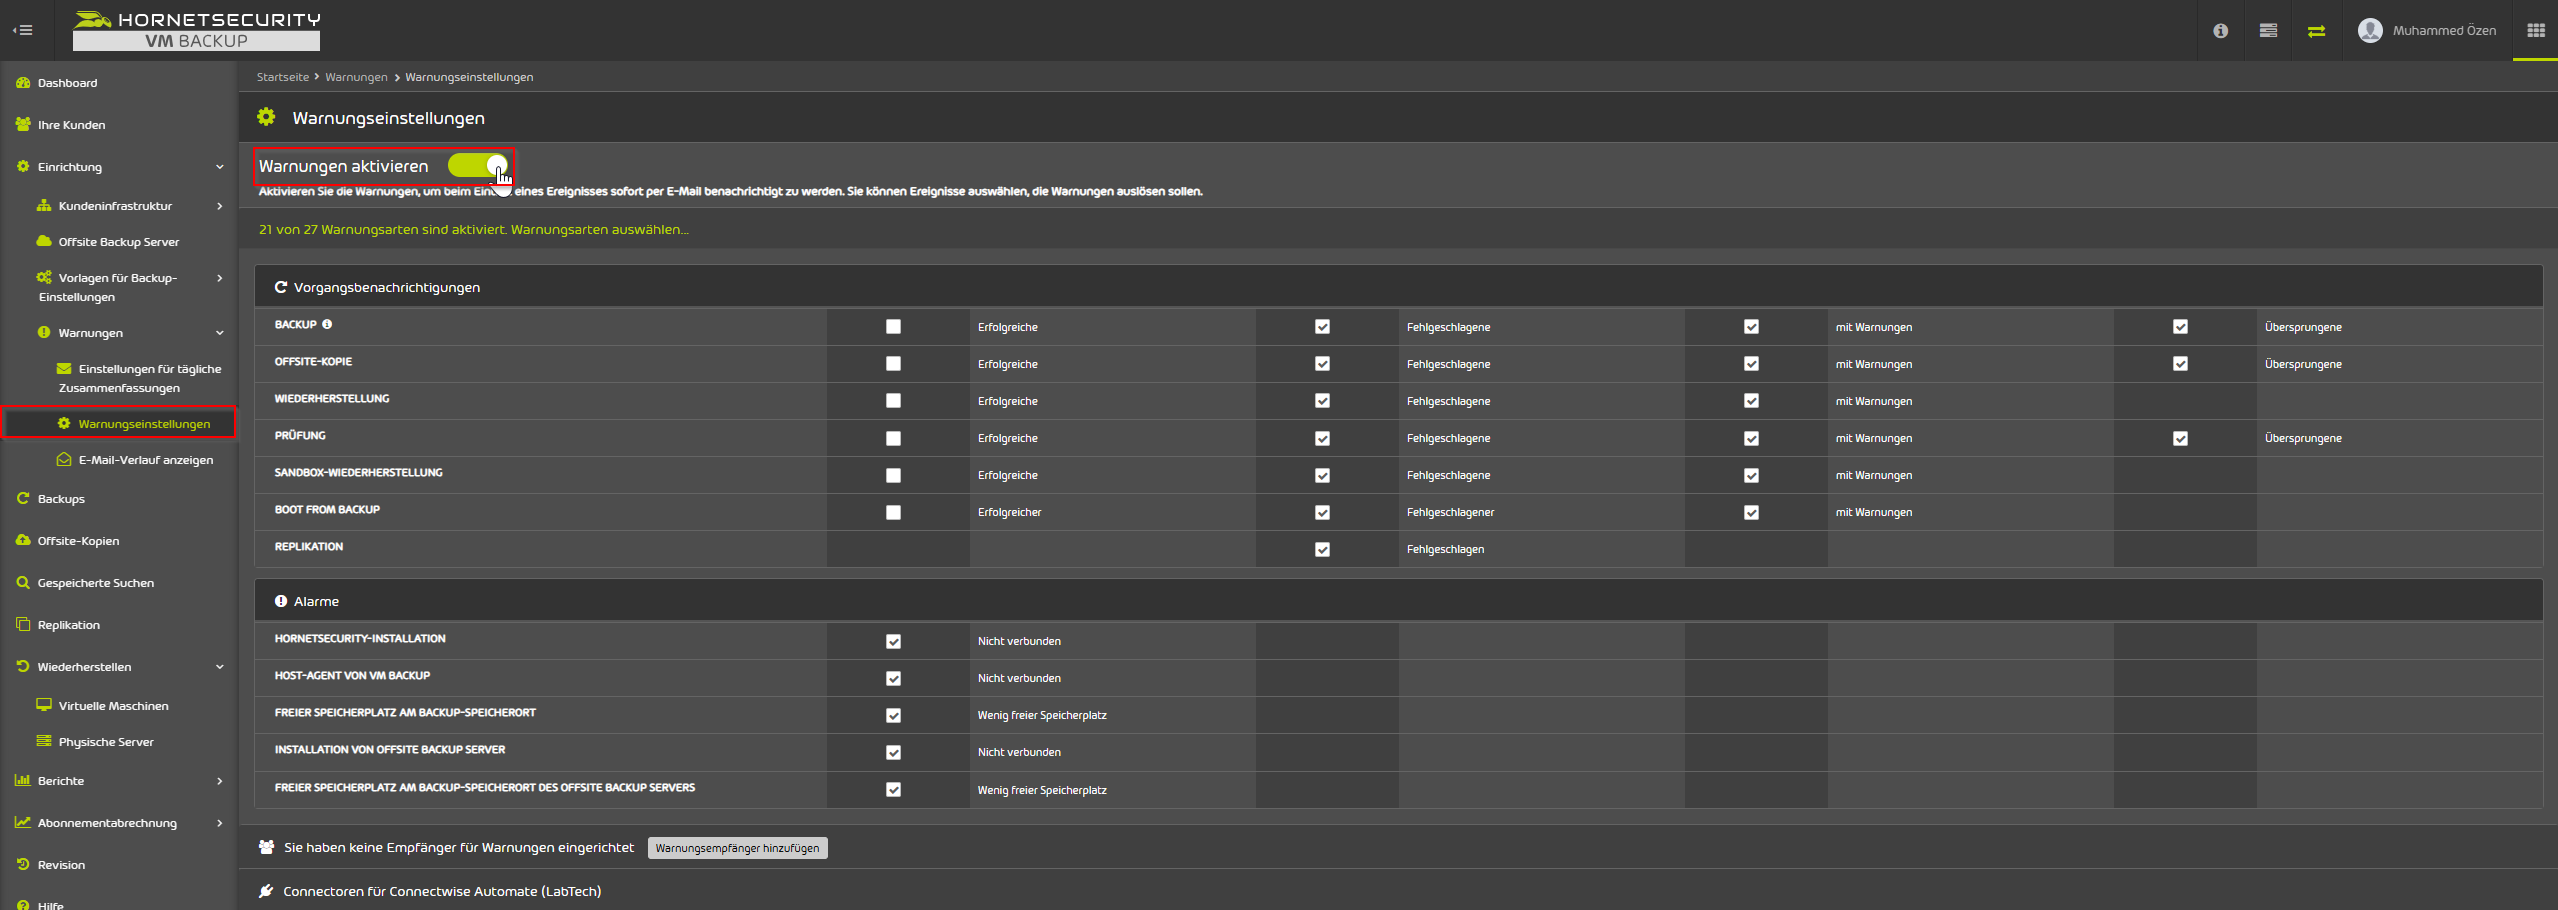Collapse the Einrichtung sidebar section
The height and width of the screenshot is (910, 2558).
(219, 167)
